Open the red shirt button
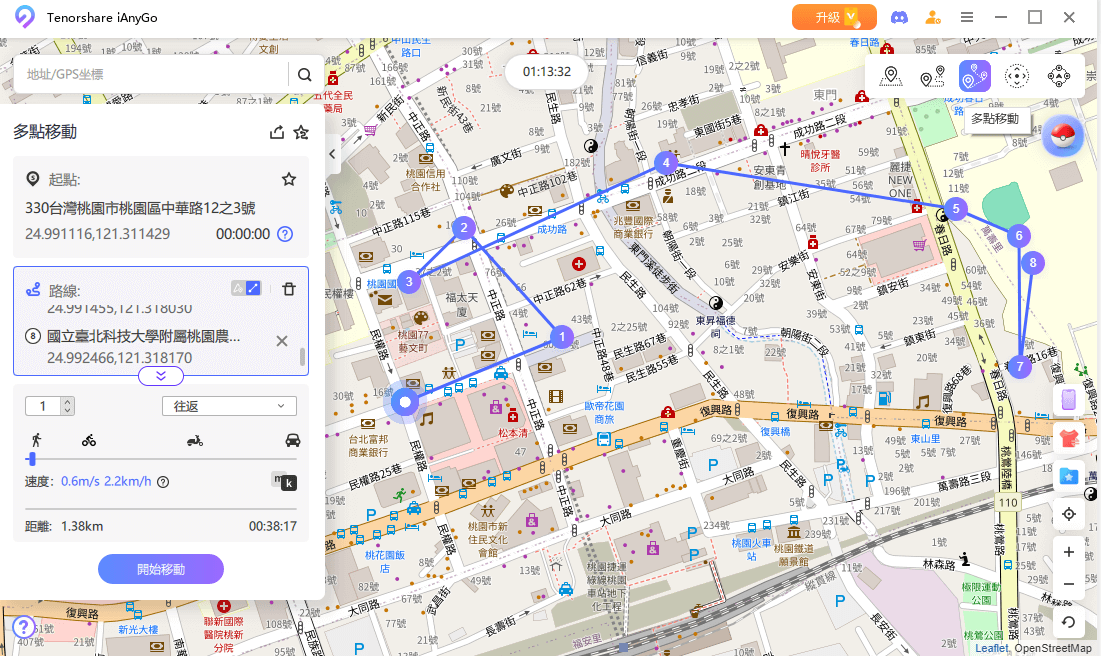 (1069, 439)
